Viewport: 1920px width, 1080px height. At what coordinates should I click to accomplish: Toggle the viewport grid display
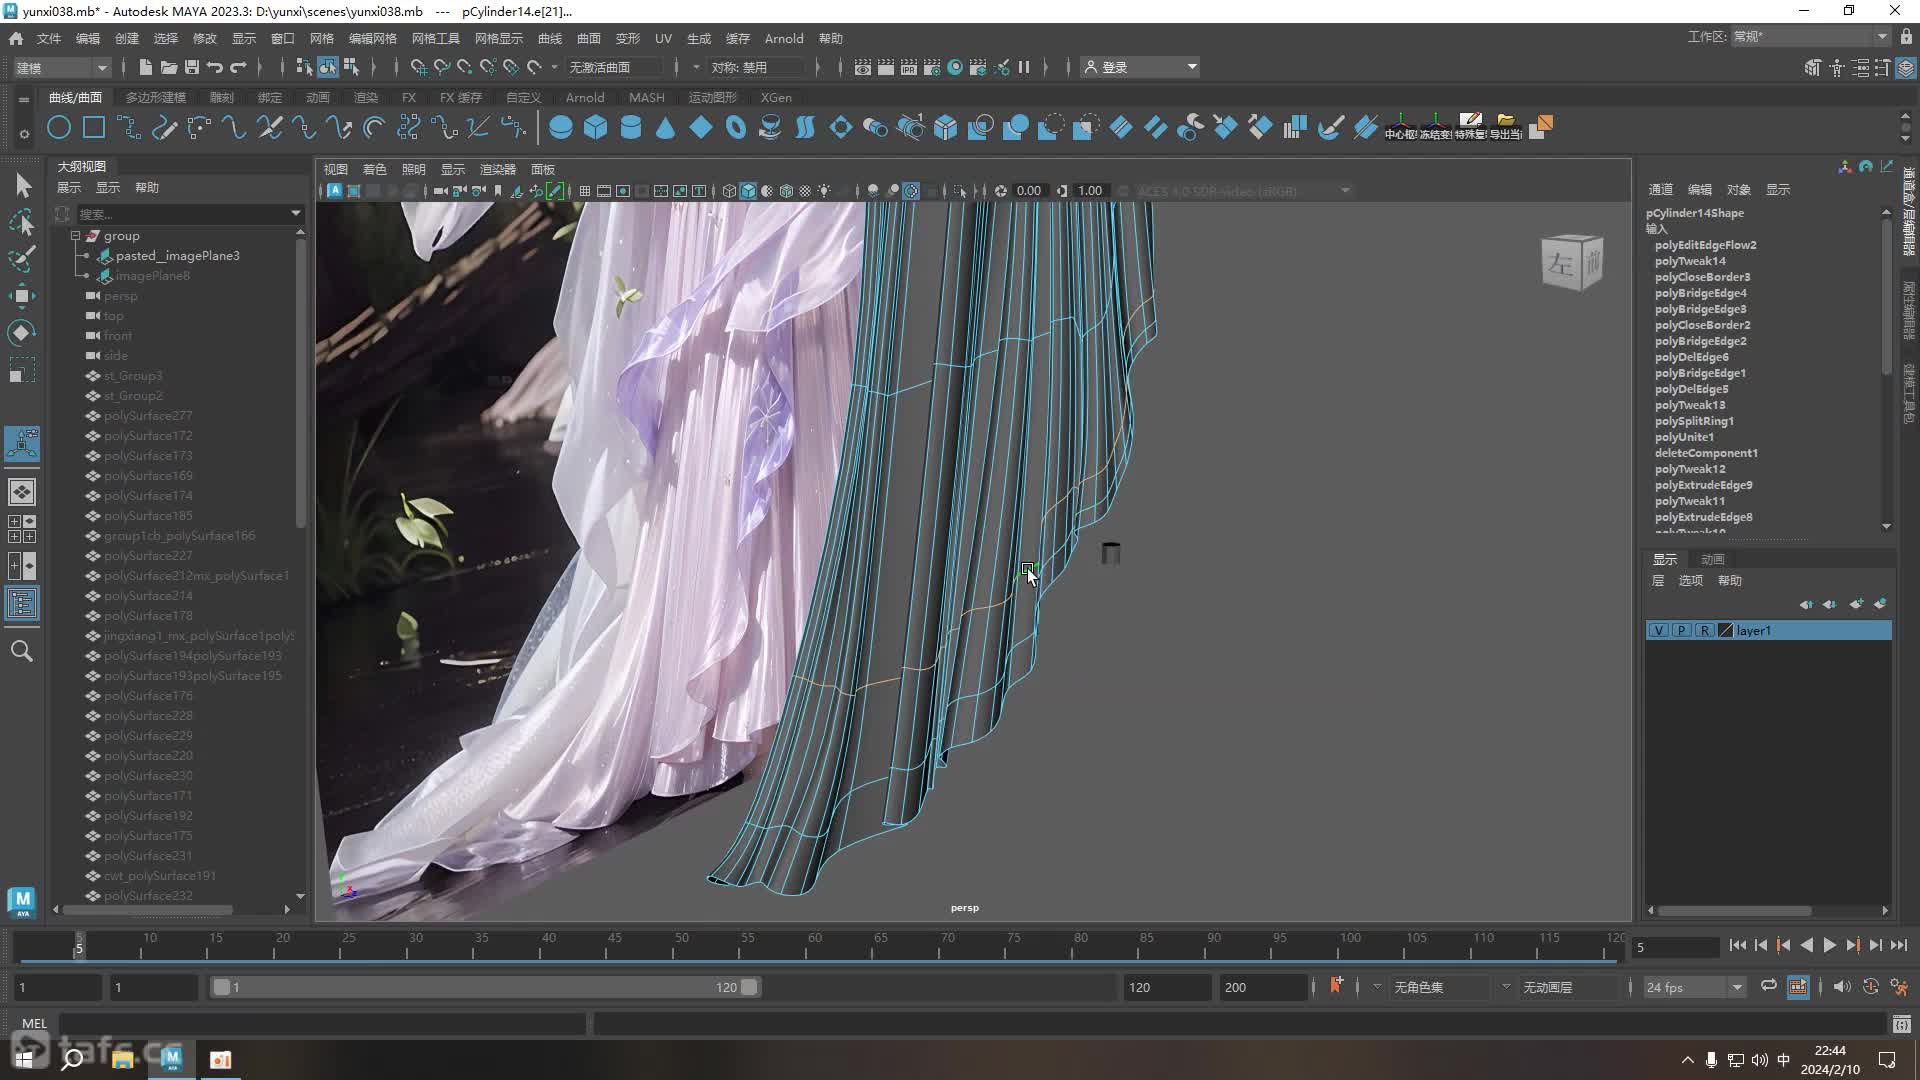tap(585, 191)
